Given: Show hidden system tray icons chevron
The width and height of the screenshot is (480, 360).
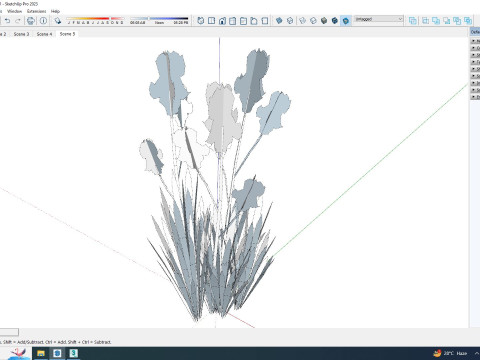Looking at the screenshot, I should pos(477,353).
